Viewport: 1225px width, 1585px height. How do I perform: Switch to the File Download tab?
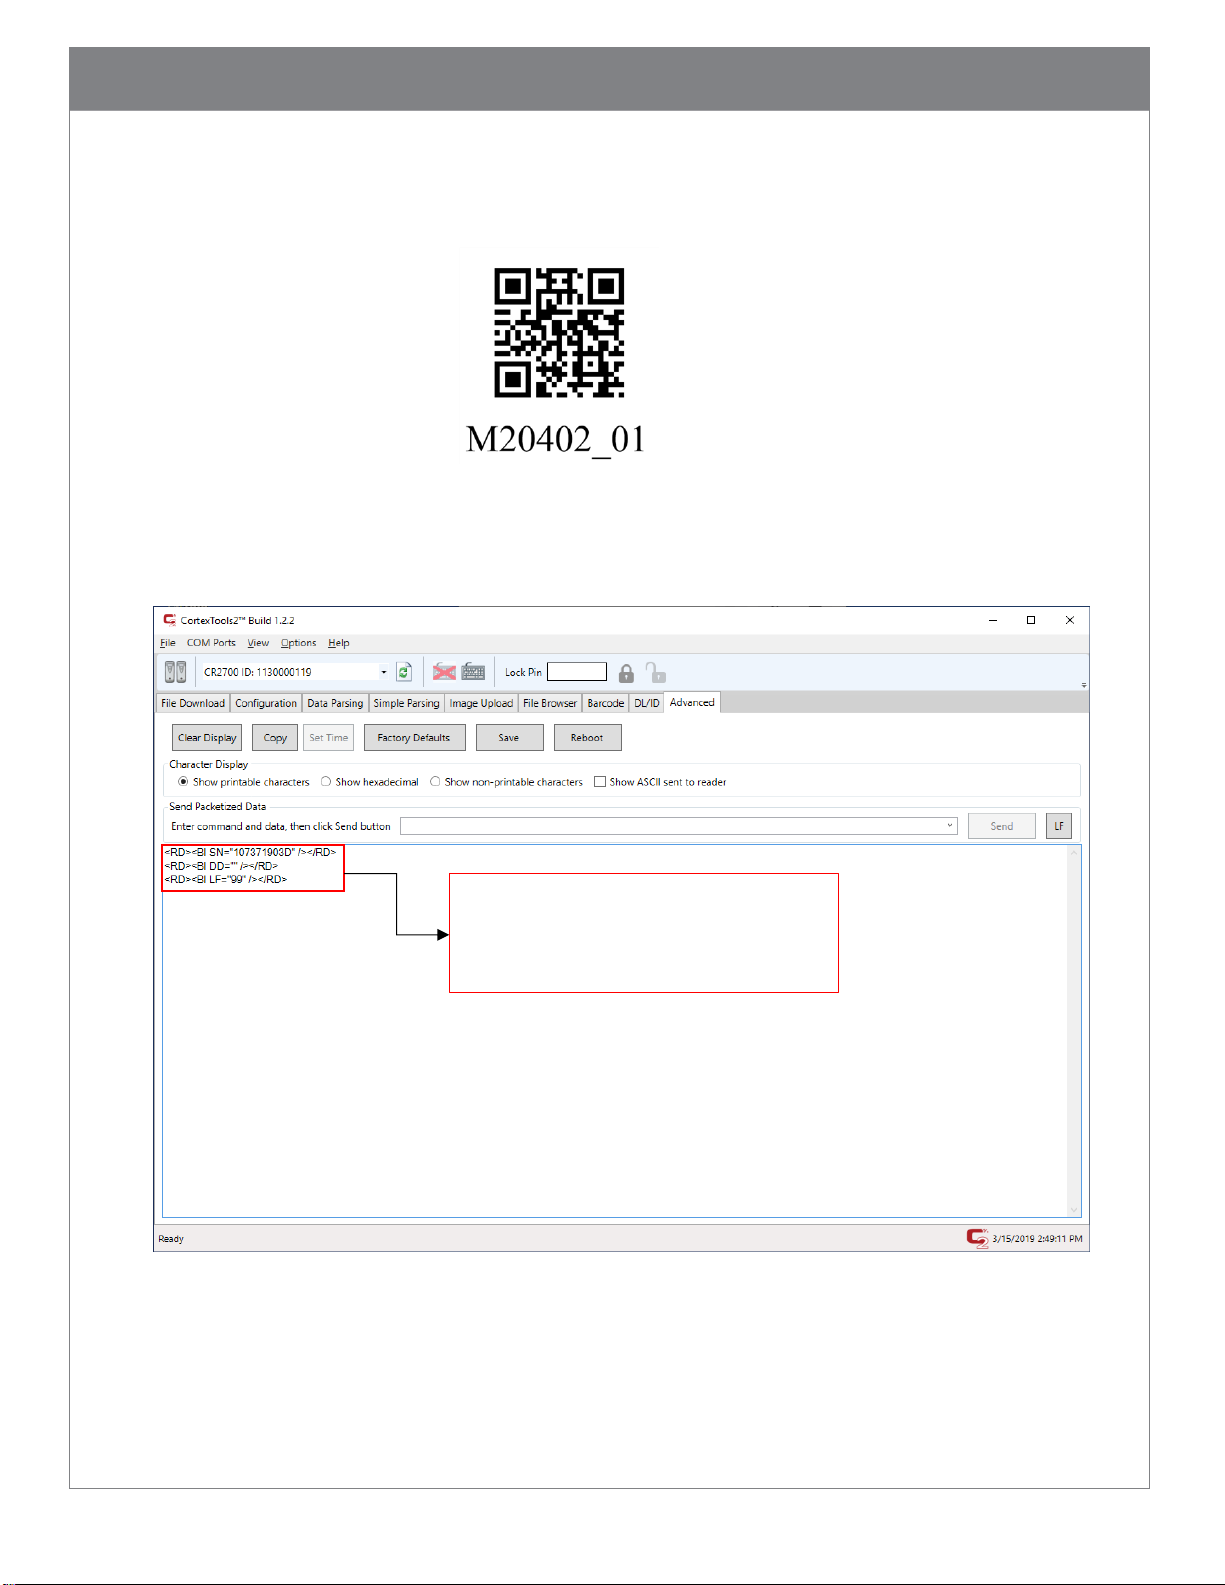193,703
